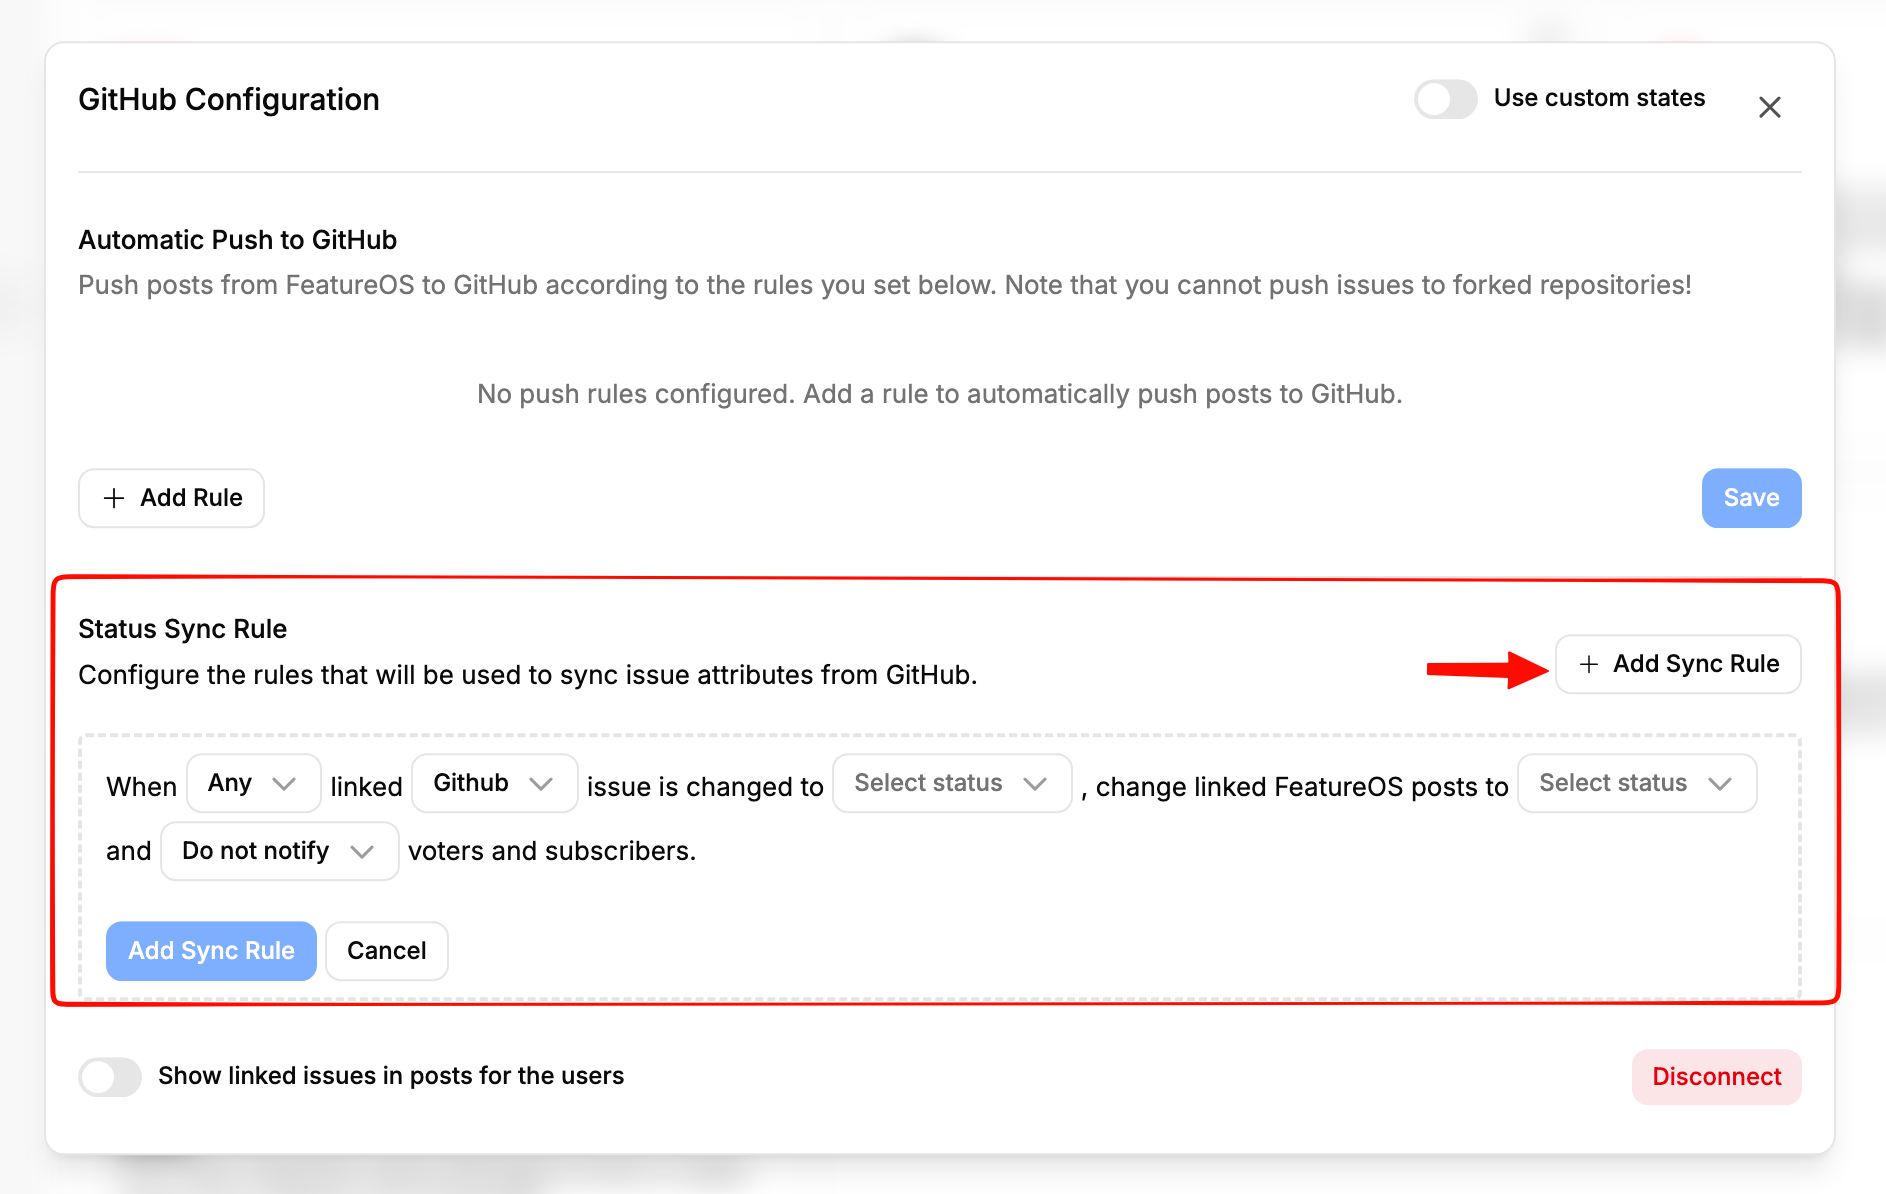Viewport: 1886px width, 1194px height.
Task: Click the plus icon on Add Rule
Action: coord(114,498)
